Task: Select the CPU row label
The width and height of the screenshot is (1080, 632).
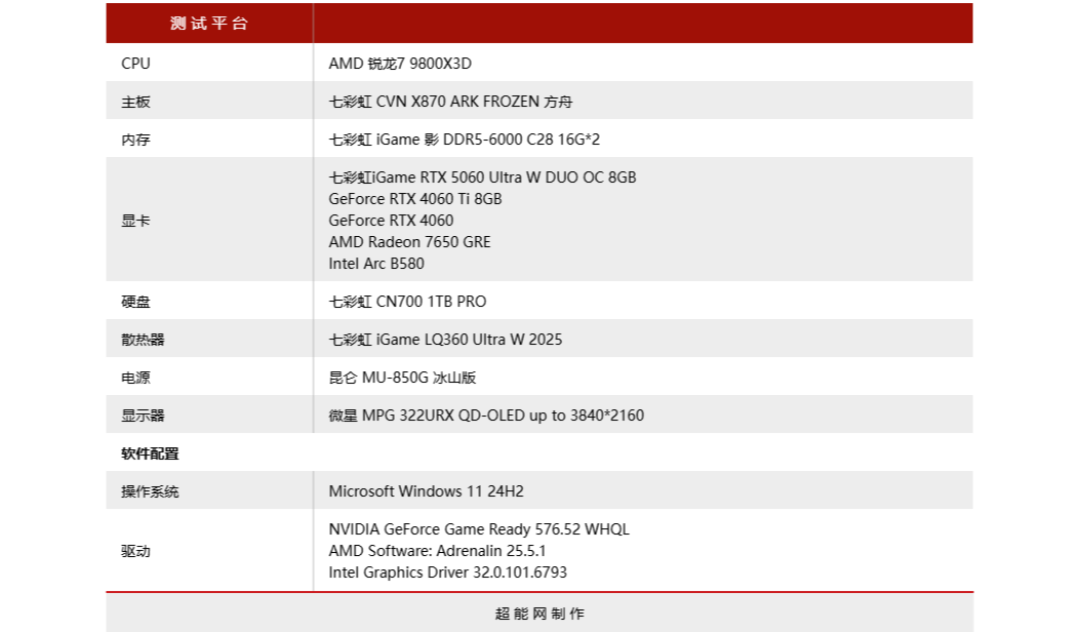Action: [x=136, y=63]
